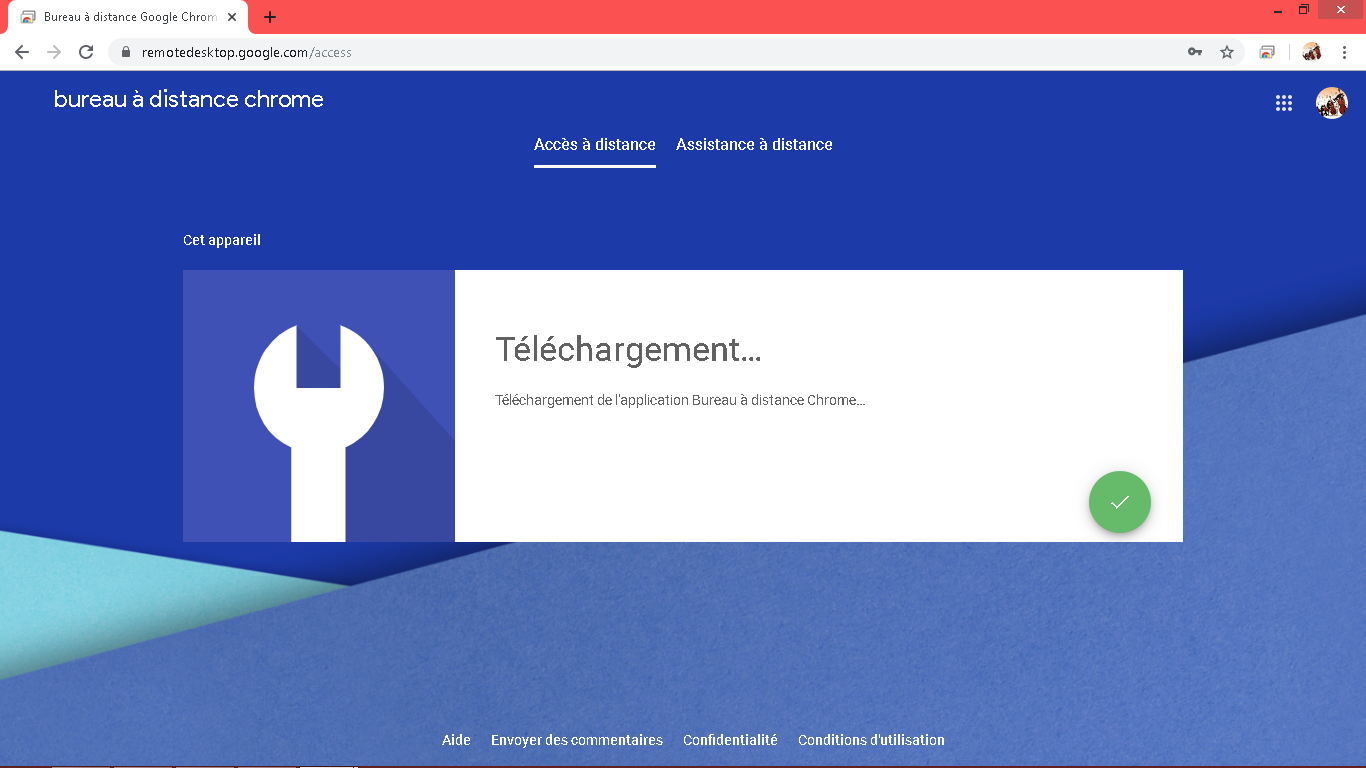Click the Téléchargement de l'application Bureau text
Viewport: 1366px width, 768px height.
click(680, 400)
